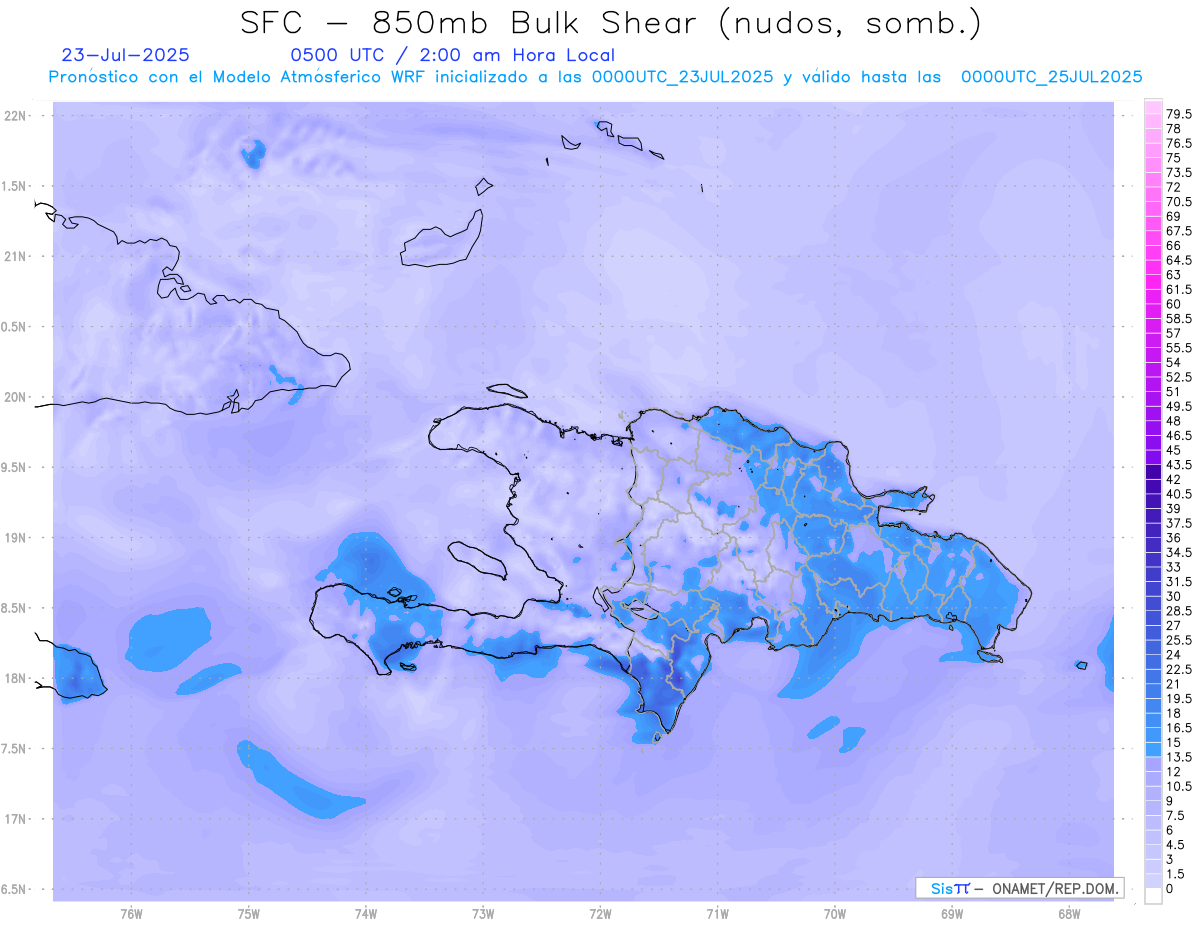This screenshot has height=927, width=1200.
Task: Click the "19N" latitude label
Action: 17,537
